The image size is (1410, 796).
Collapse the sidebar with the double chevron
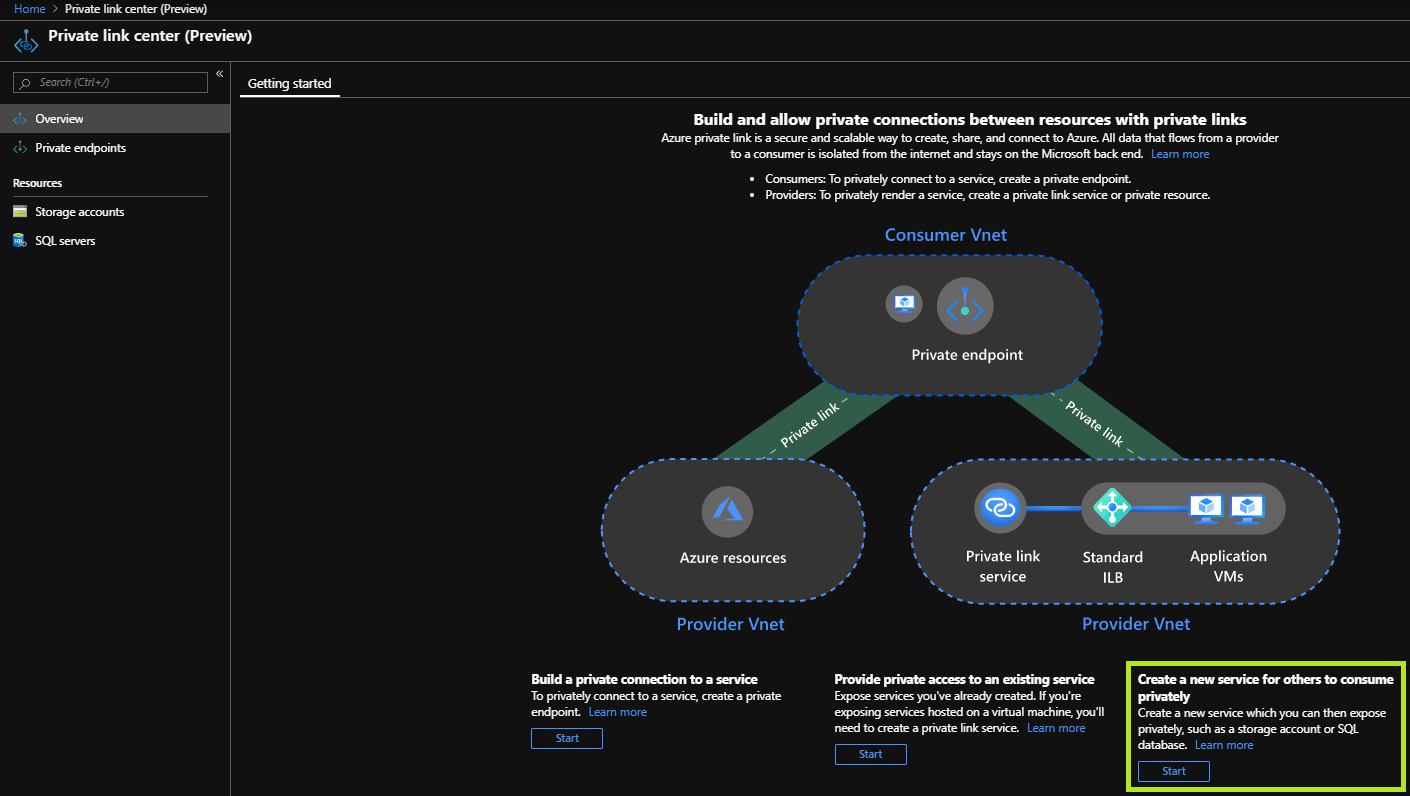pos(219,74)
